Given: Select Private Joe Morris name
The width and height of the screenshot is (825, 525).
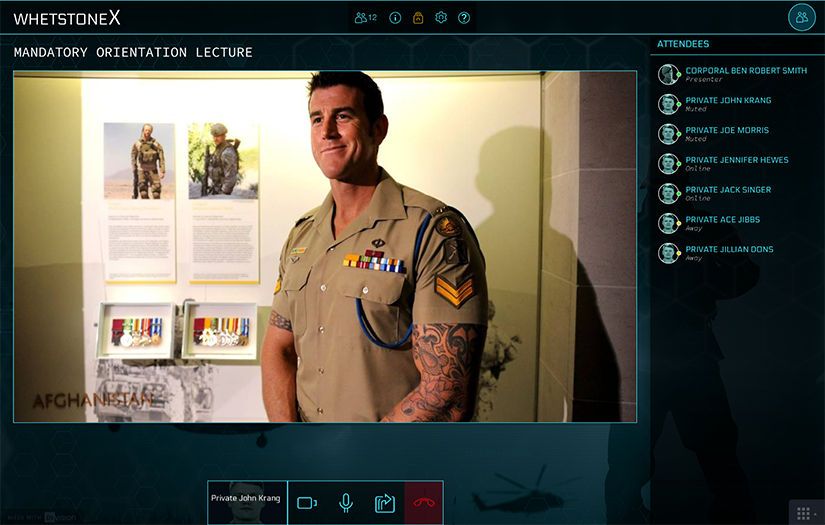Looking at the screenshot, I should [x=727, y=130].
